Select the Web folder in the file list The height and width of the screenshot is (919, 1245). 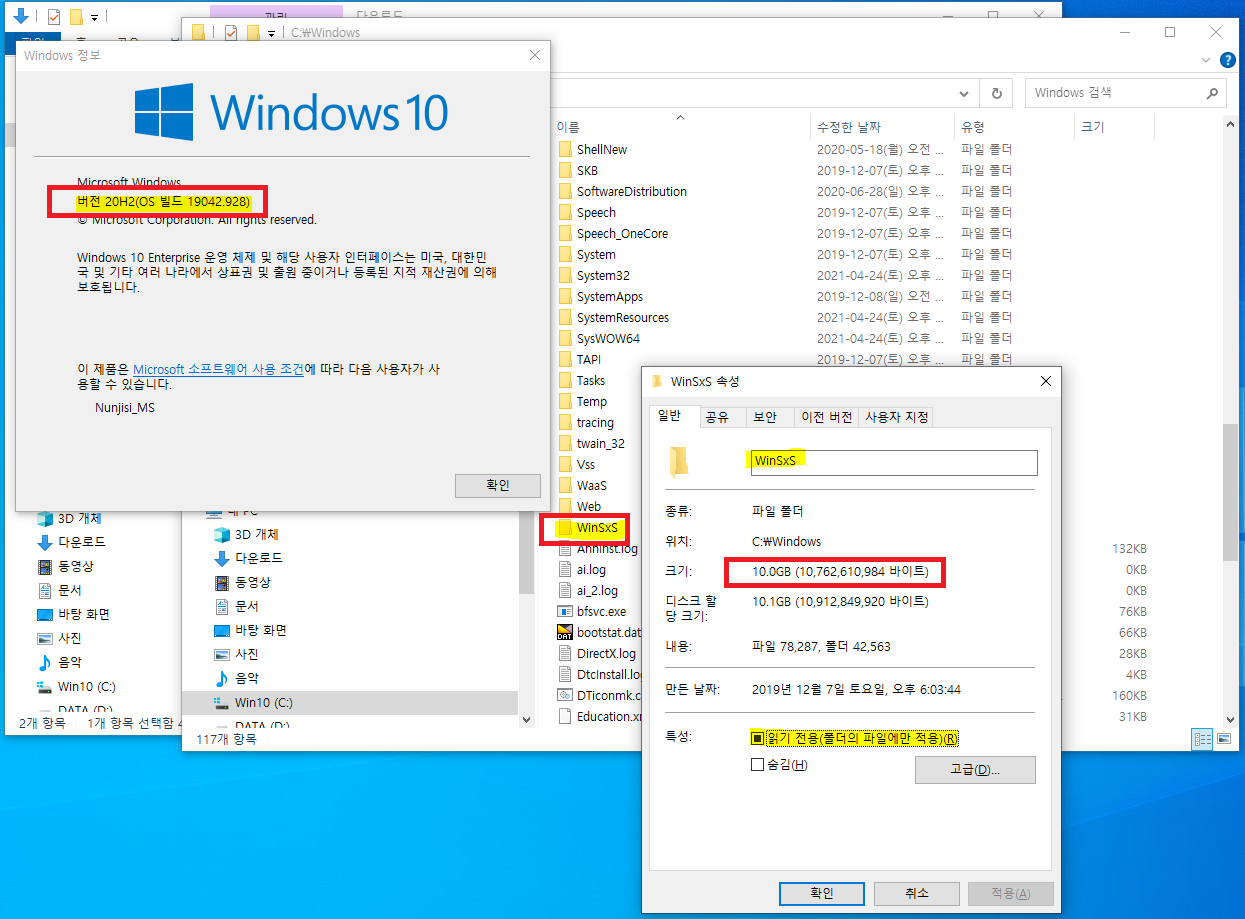pos(589,506)
